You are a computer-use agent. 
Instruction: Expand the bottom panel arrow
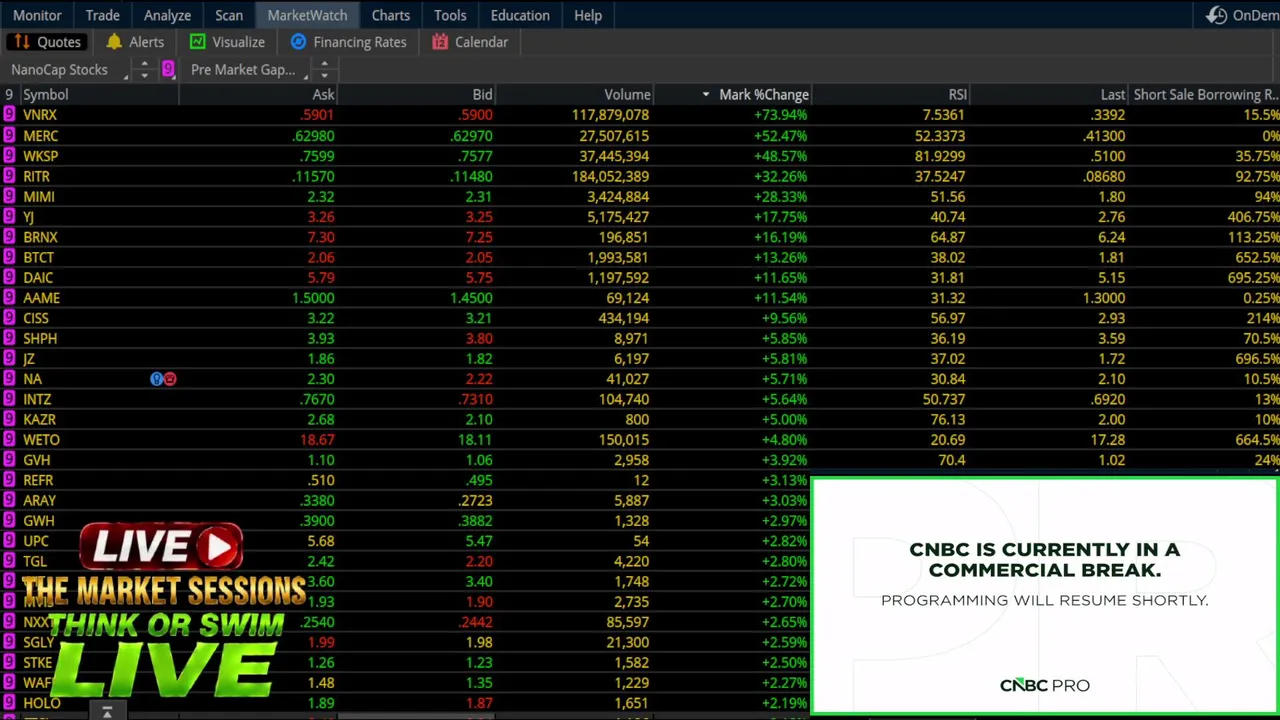click(x=107, y=712)
